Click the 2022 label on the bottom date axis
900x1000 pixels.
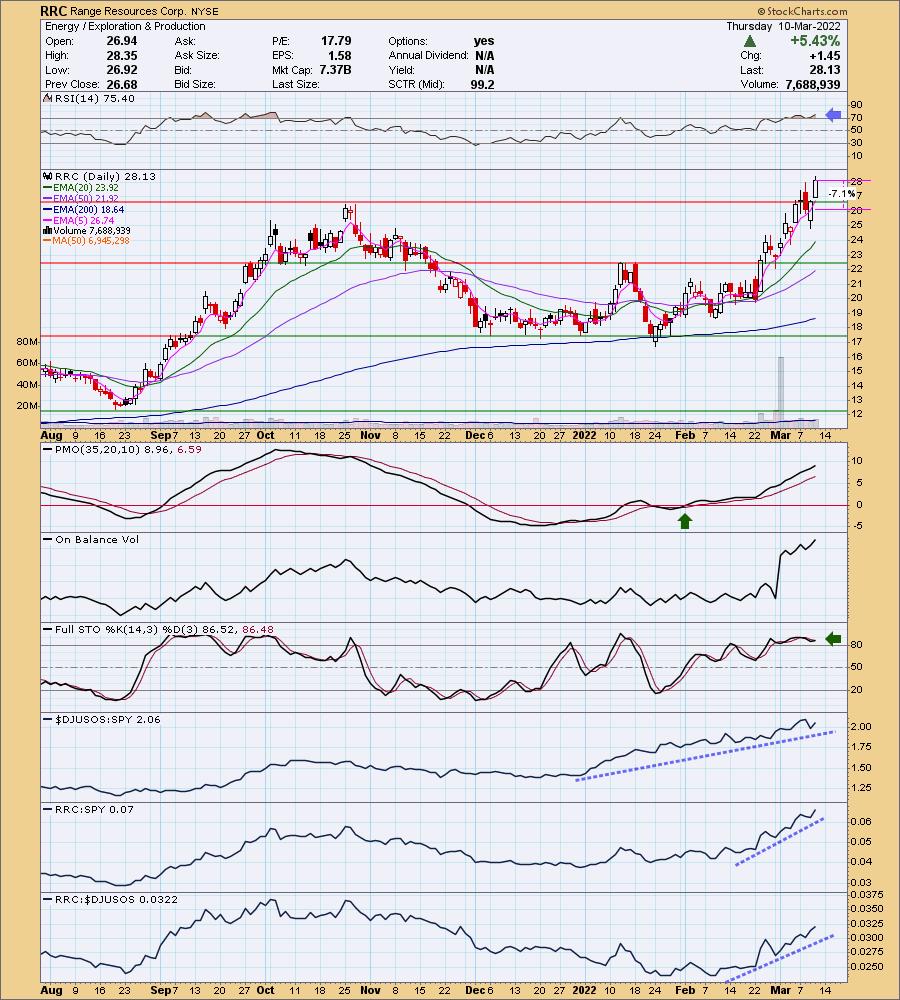(584, 990)
